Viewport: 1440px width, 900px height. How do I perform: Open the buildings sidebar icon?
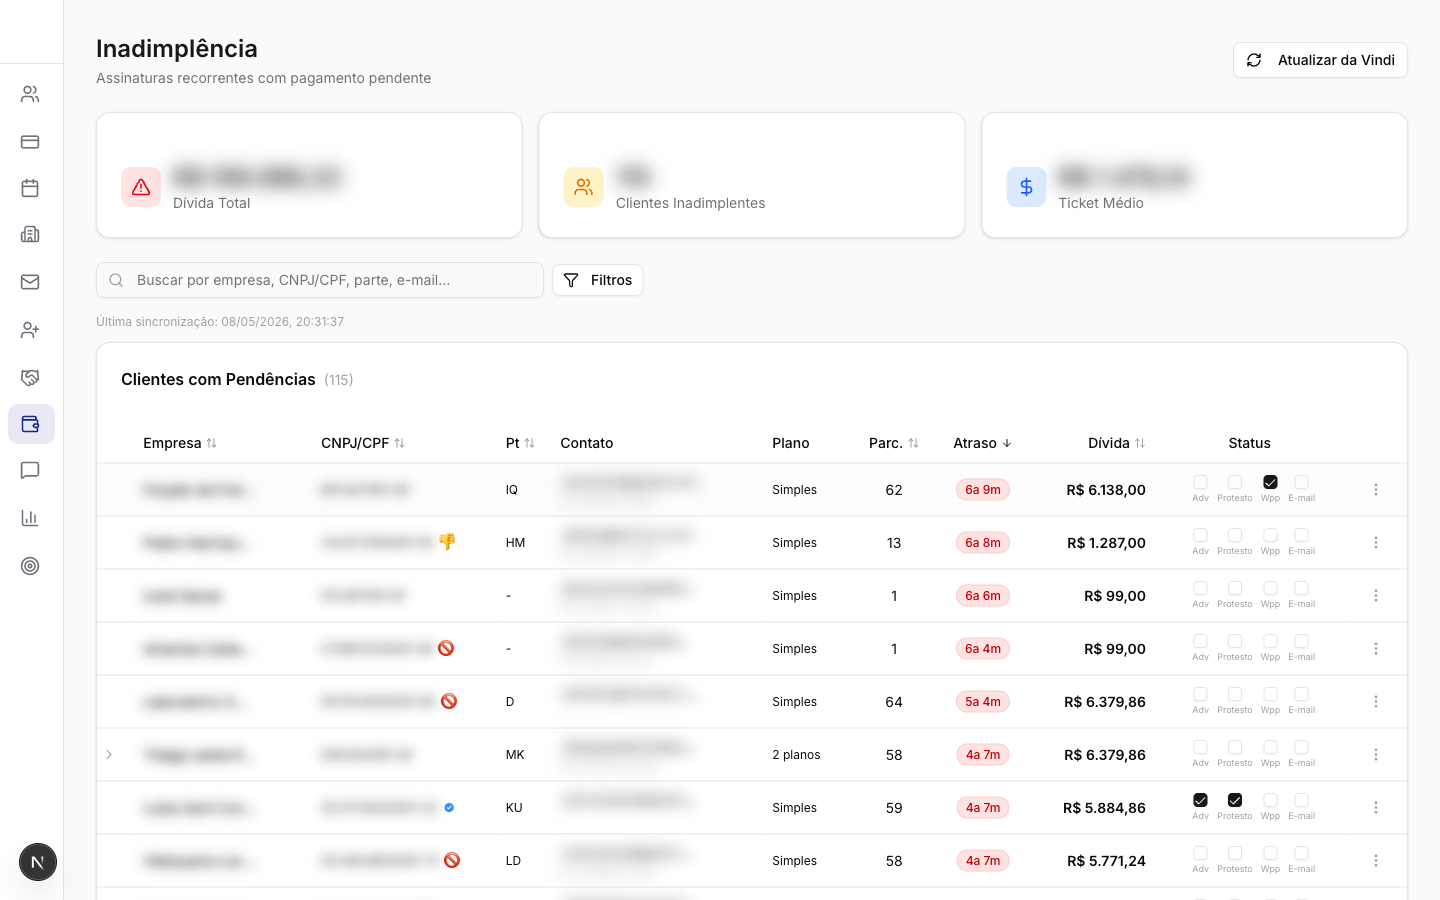coord(30,234)
